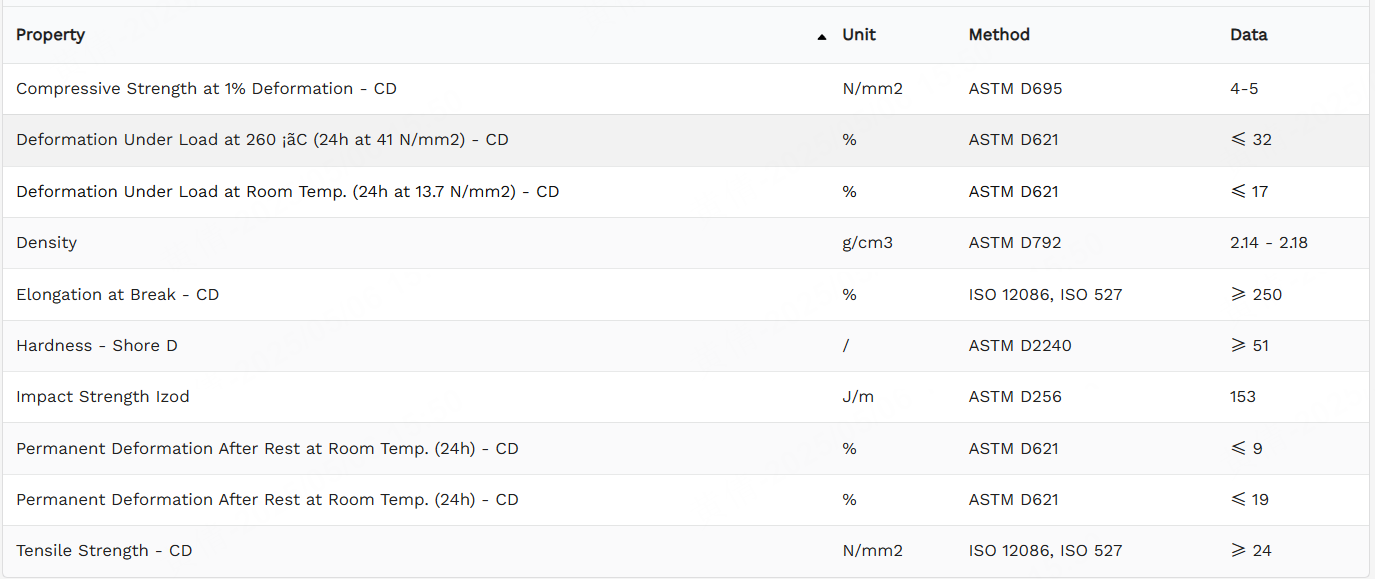
Task: Click Permanent Deformation row with value ≤ 19
Action: click(686, 500)
